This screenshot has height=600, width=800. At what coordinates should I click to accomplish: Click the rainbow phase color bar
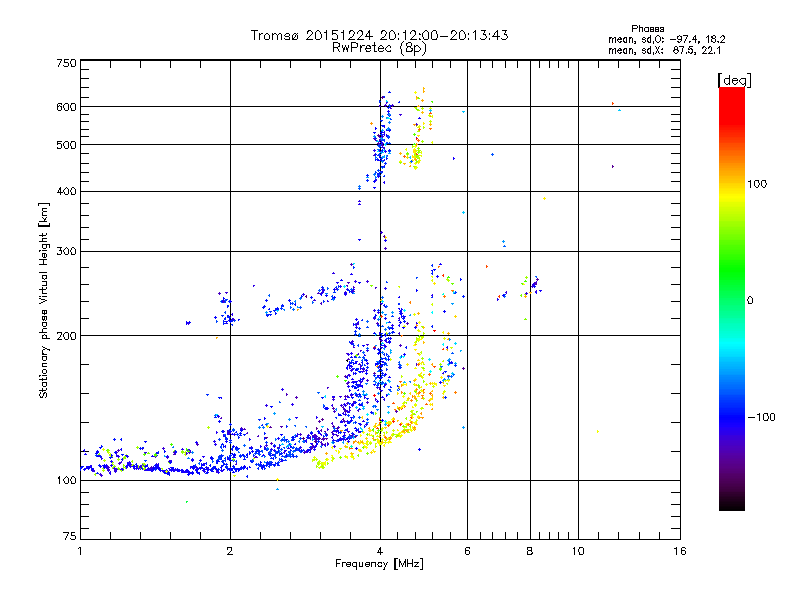click(x=732, y=298)
